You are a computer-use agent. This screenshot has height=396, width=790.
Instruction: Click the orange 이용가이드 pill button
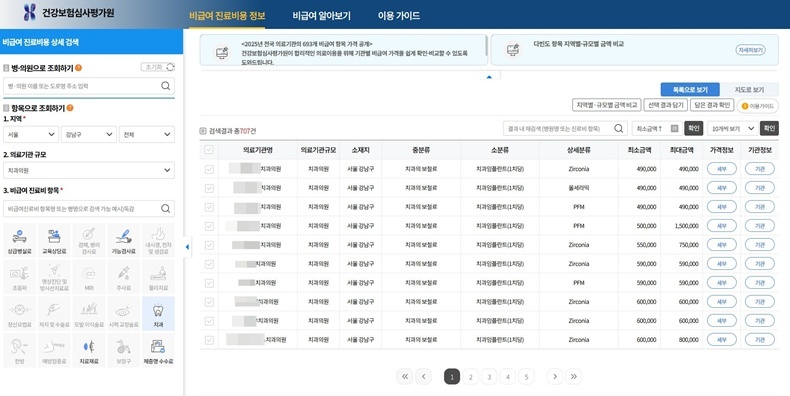pos(757,106)
